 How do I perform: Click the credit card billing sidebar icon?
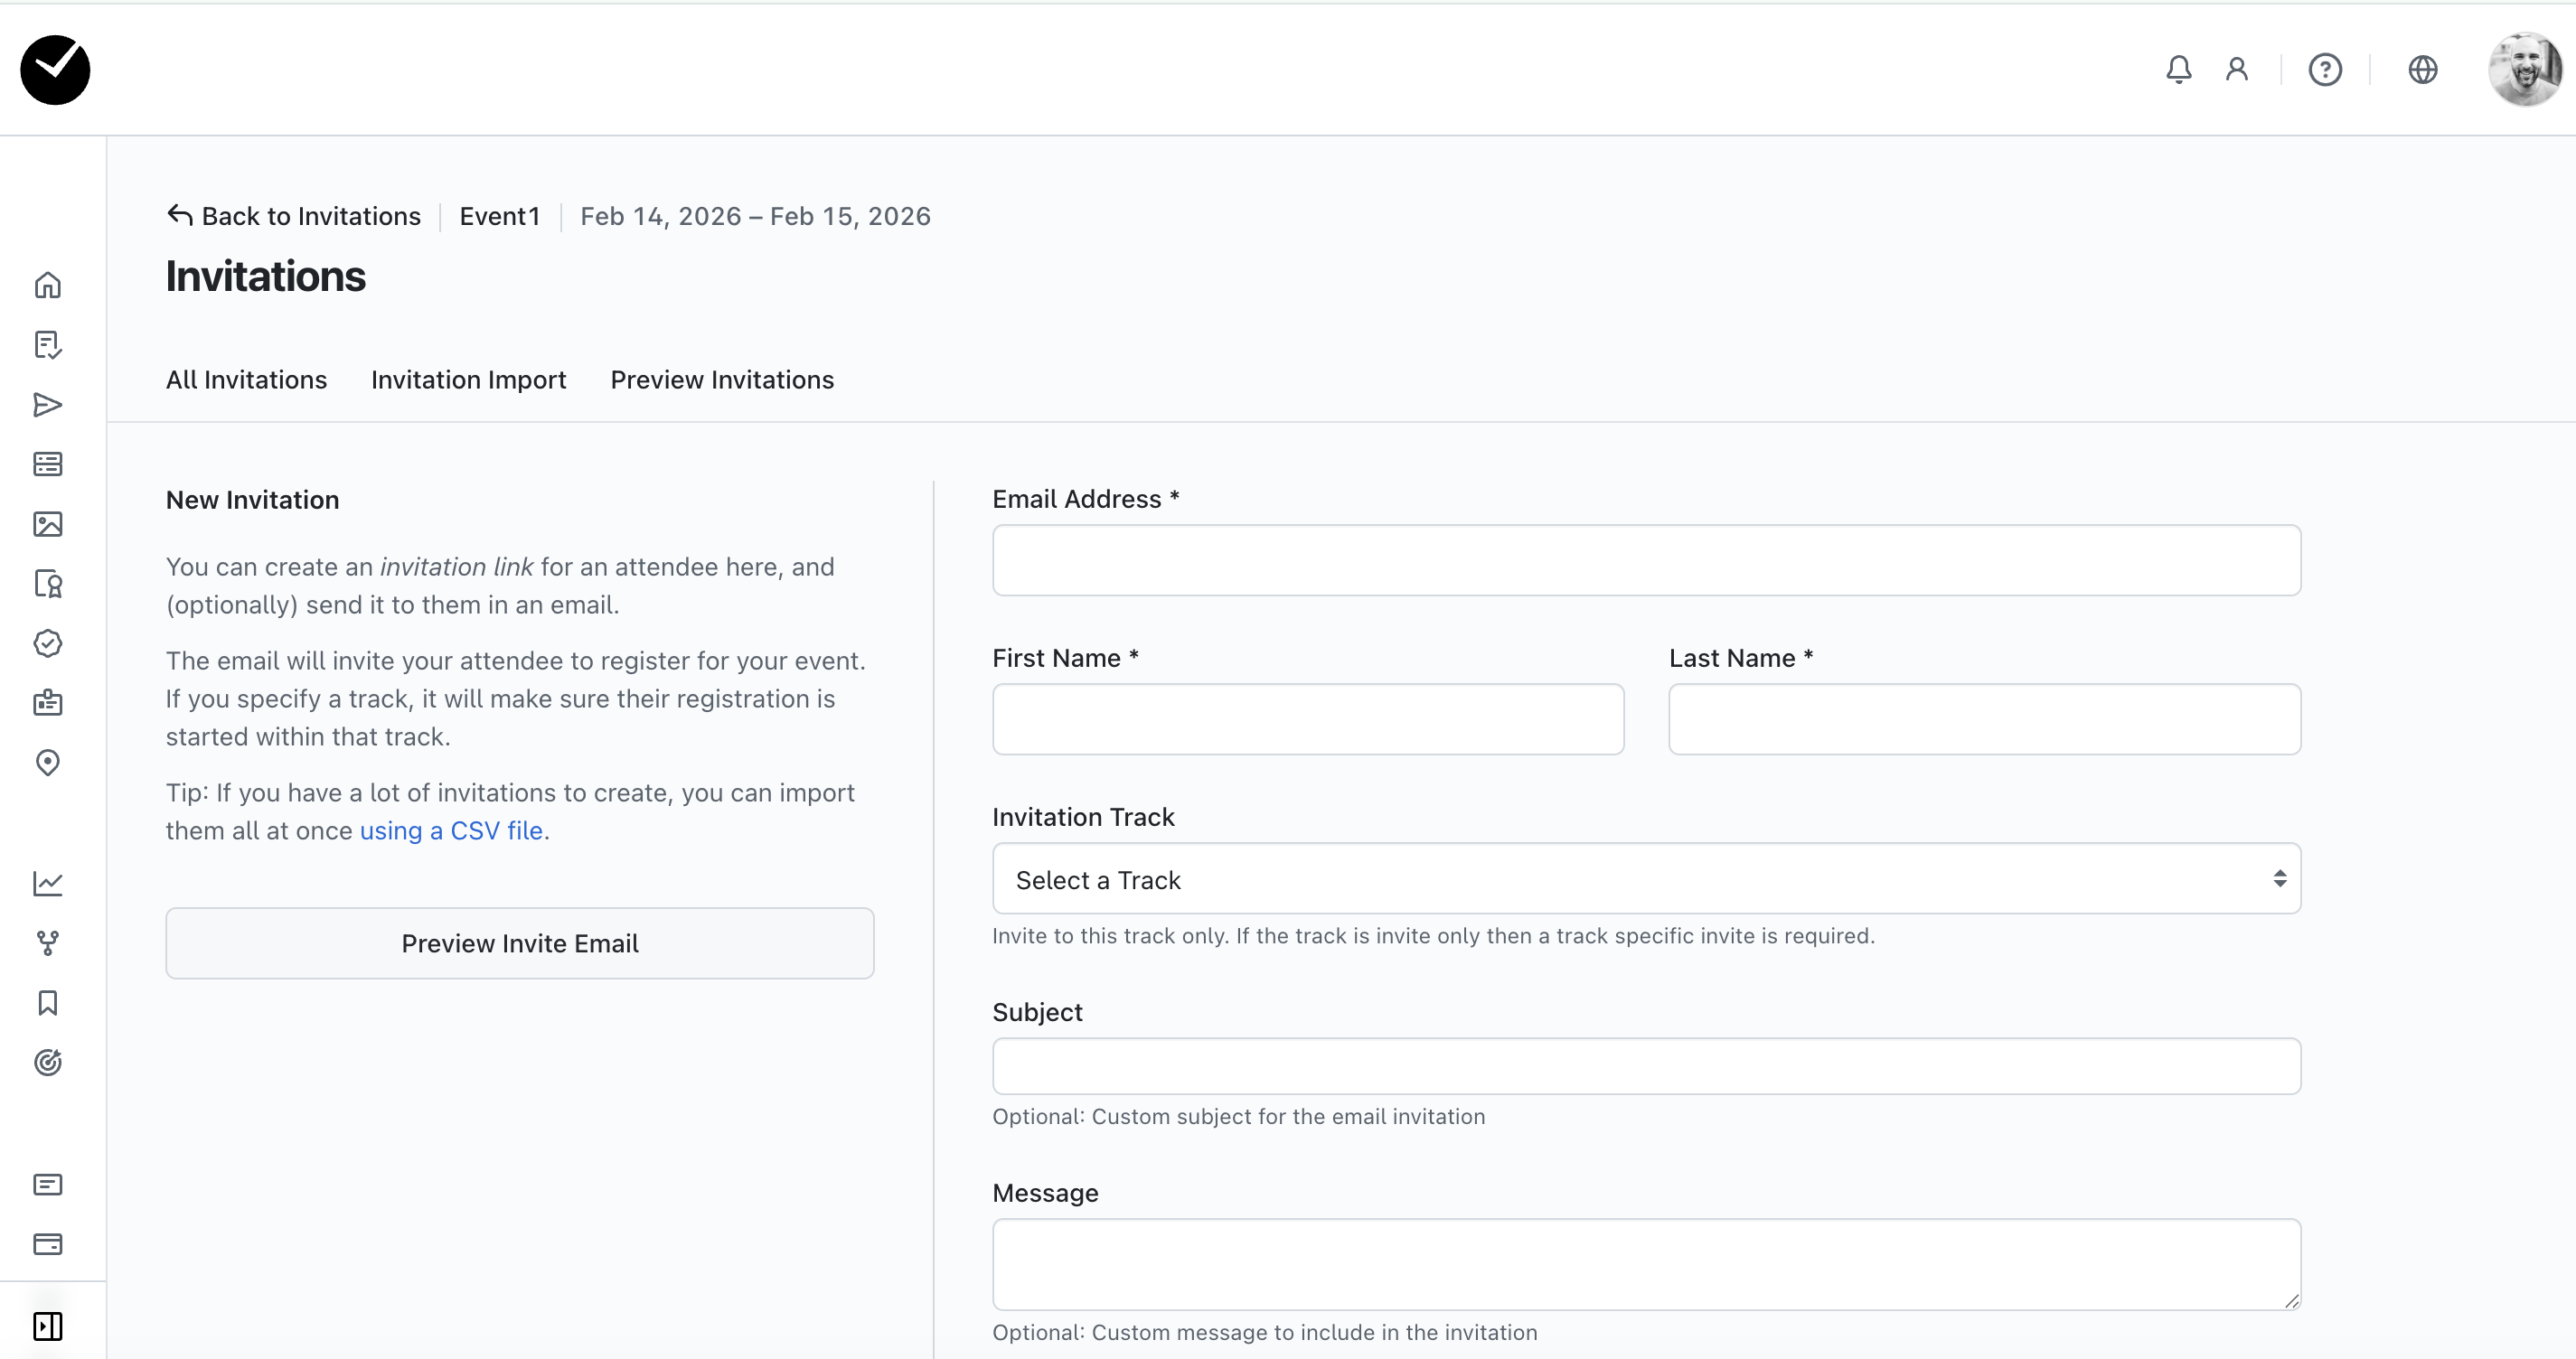48,1244
